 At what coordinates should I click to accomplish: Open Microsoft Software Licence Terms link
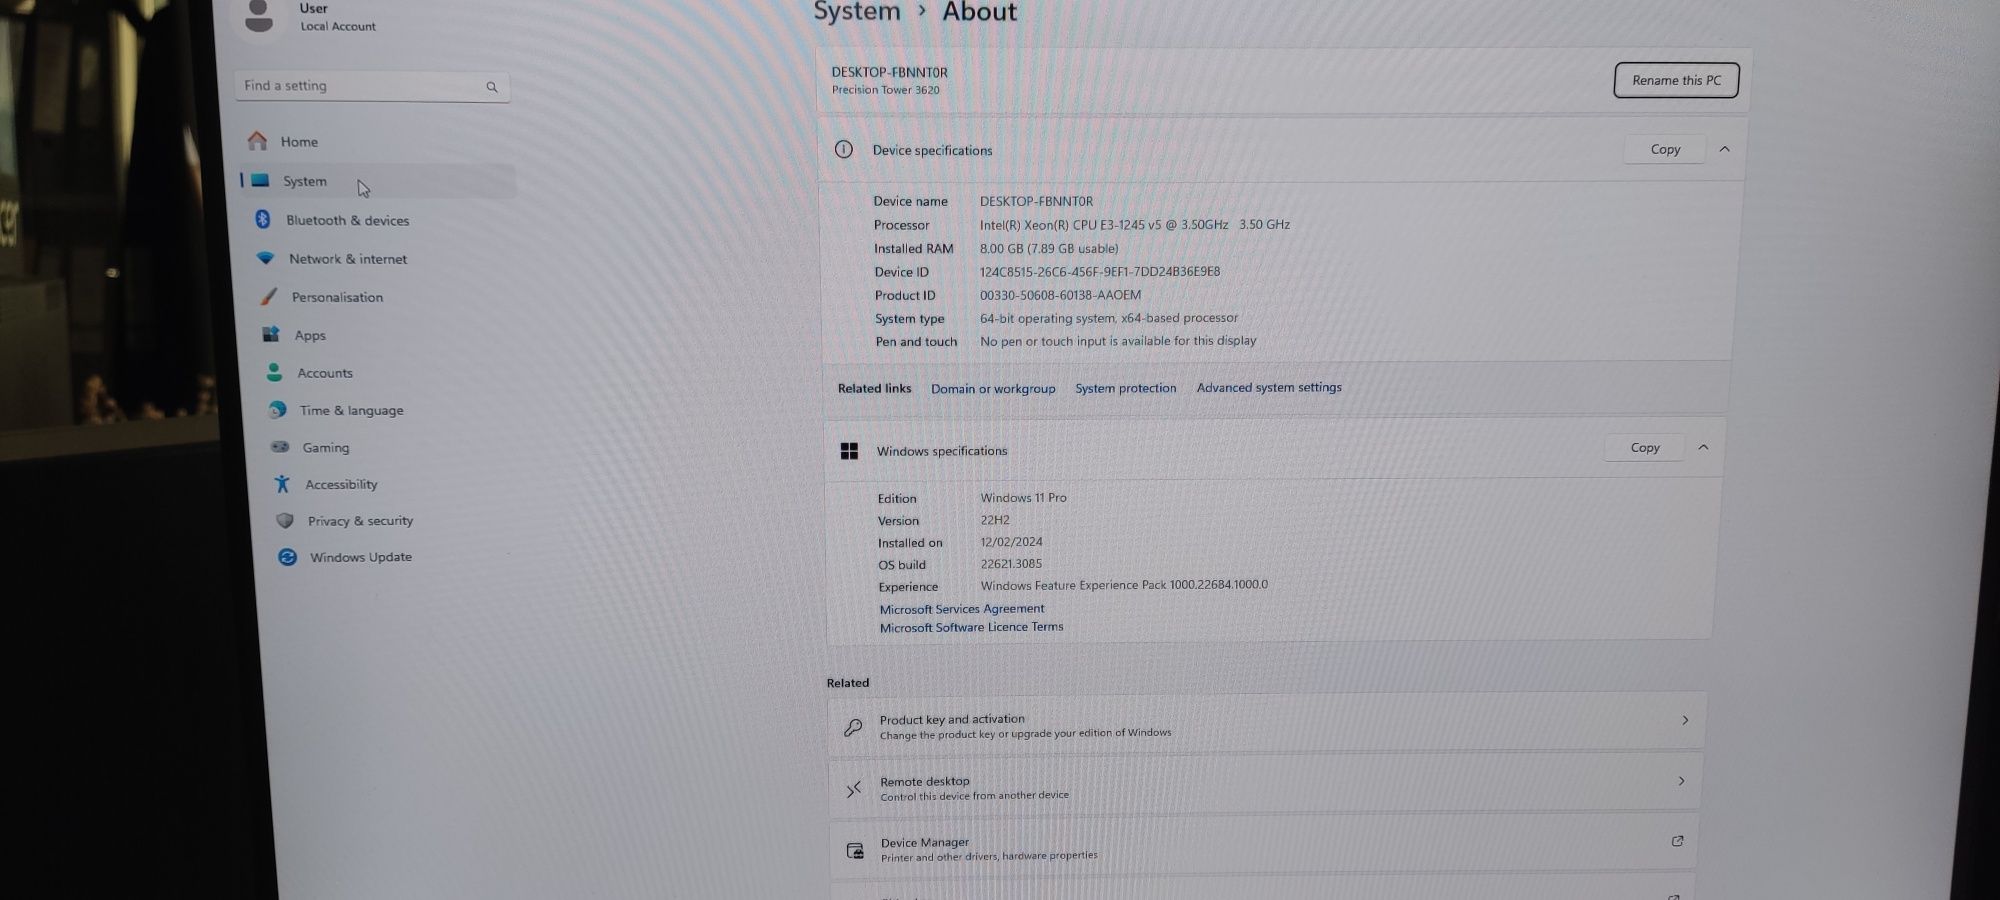pos(971,627)
